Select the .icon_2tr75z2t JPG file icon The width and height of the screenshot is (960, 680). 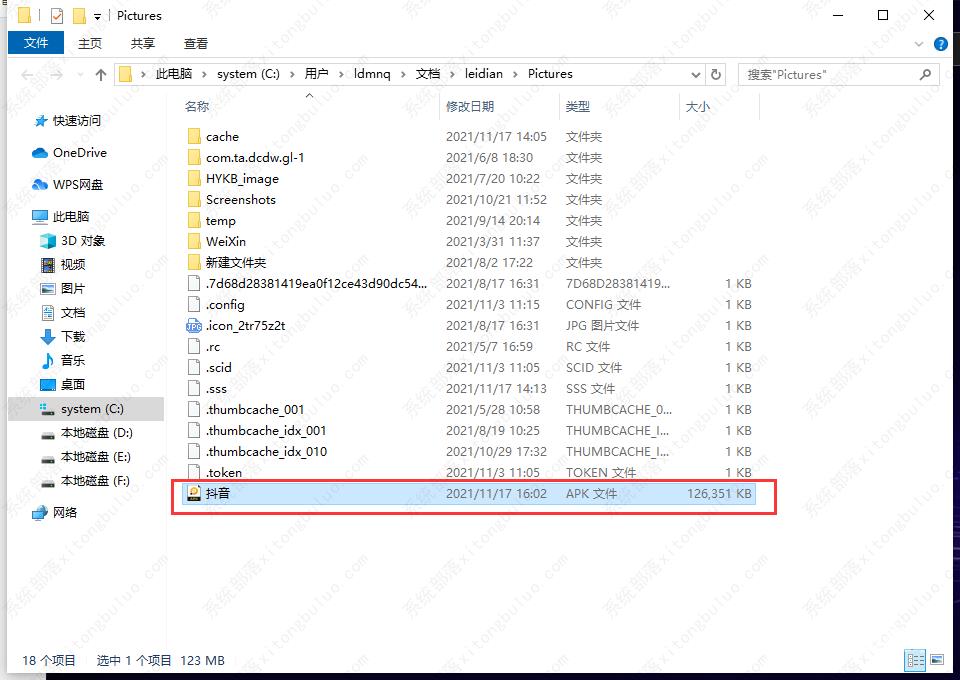coord(194,326)
